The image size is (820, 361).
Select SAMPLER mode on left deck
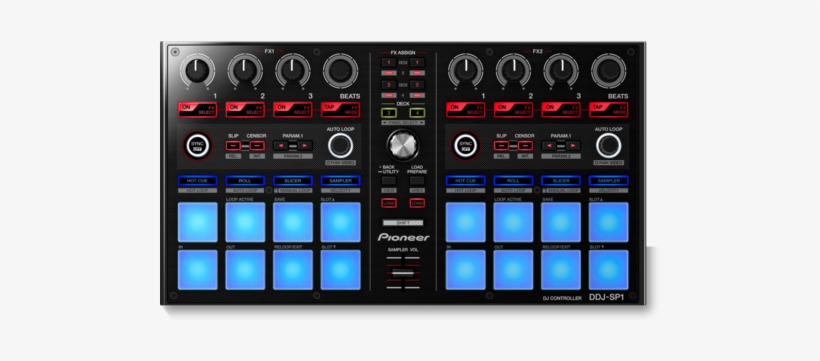(340, 180)
